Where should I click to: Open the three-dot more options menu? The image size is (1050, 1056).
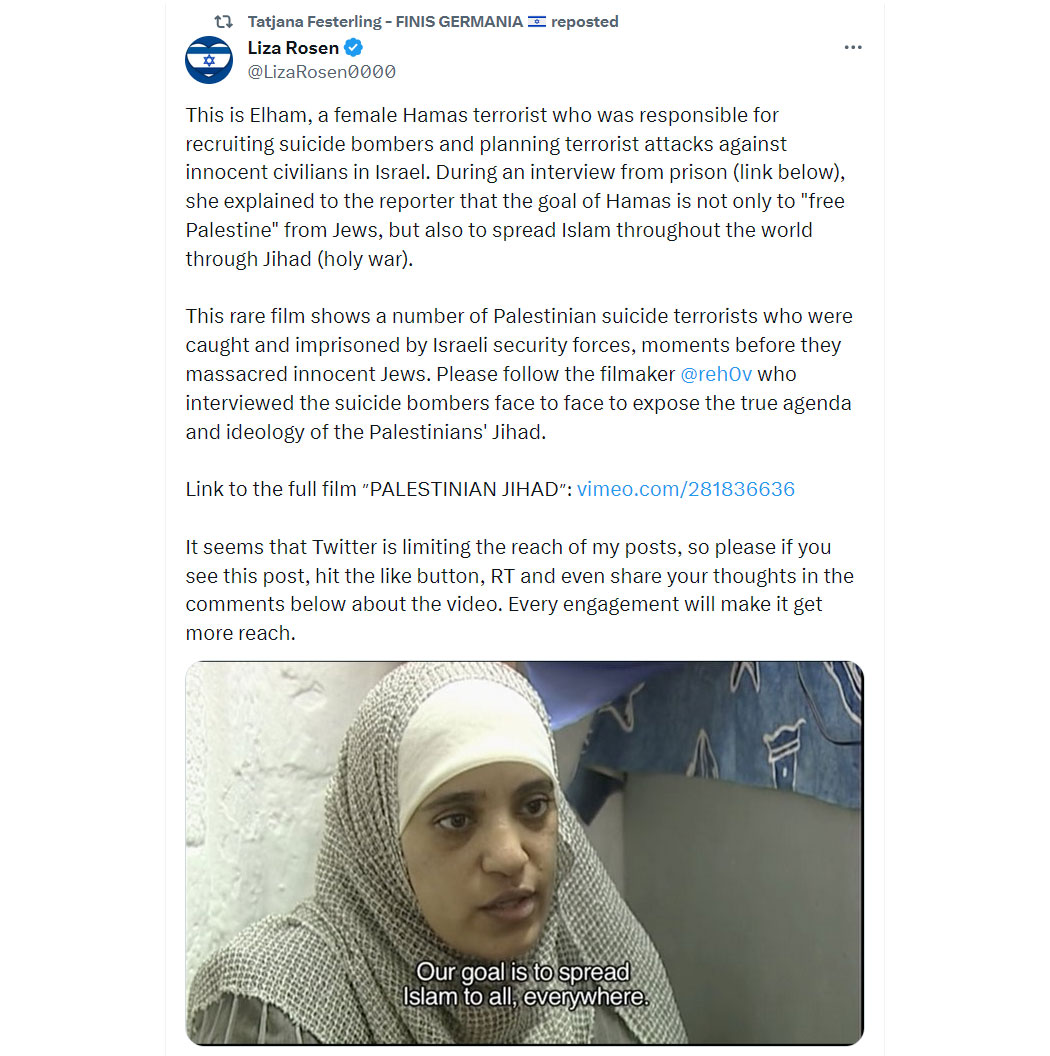[x=853, y=47]
